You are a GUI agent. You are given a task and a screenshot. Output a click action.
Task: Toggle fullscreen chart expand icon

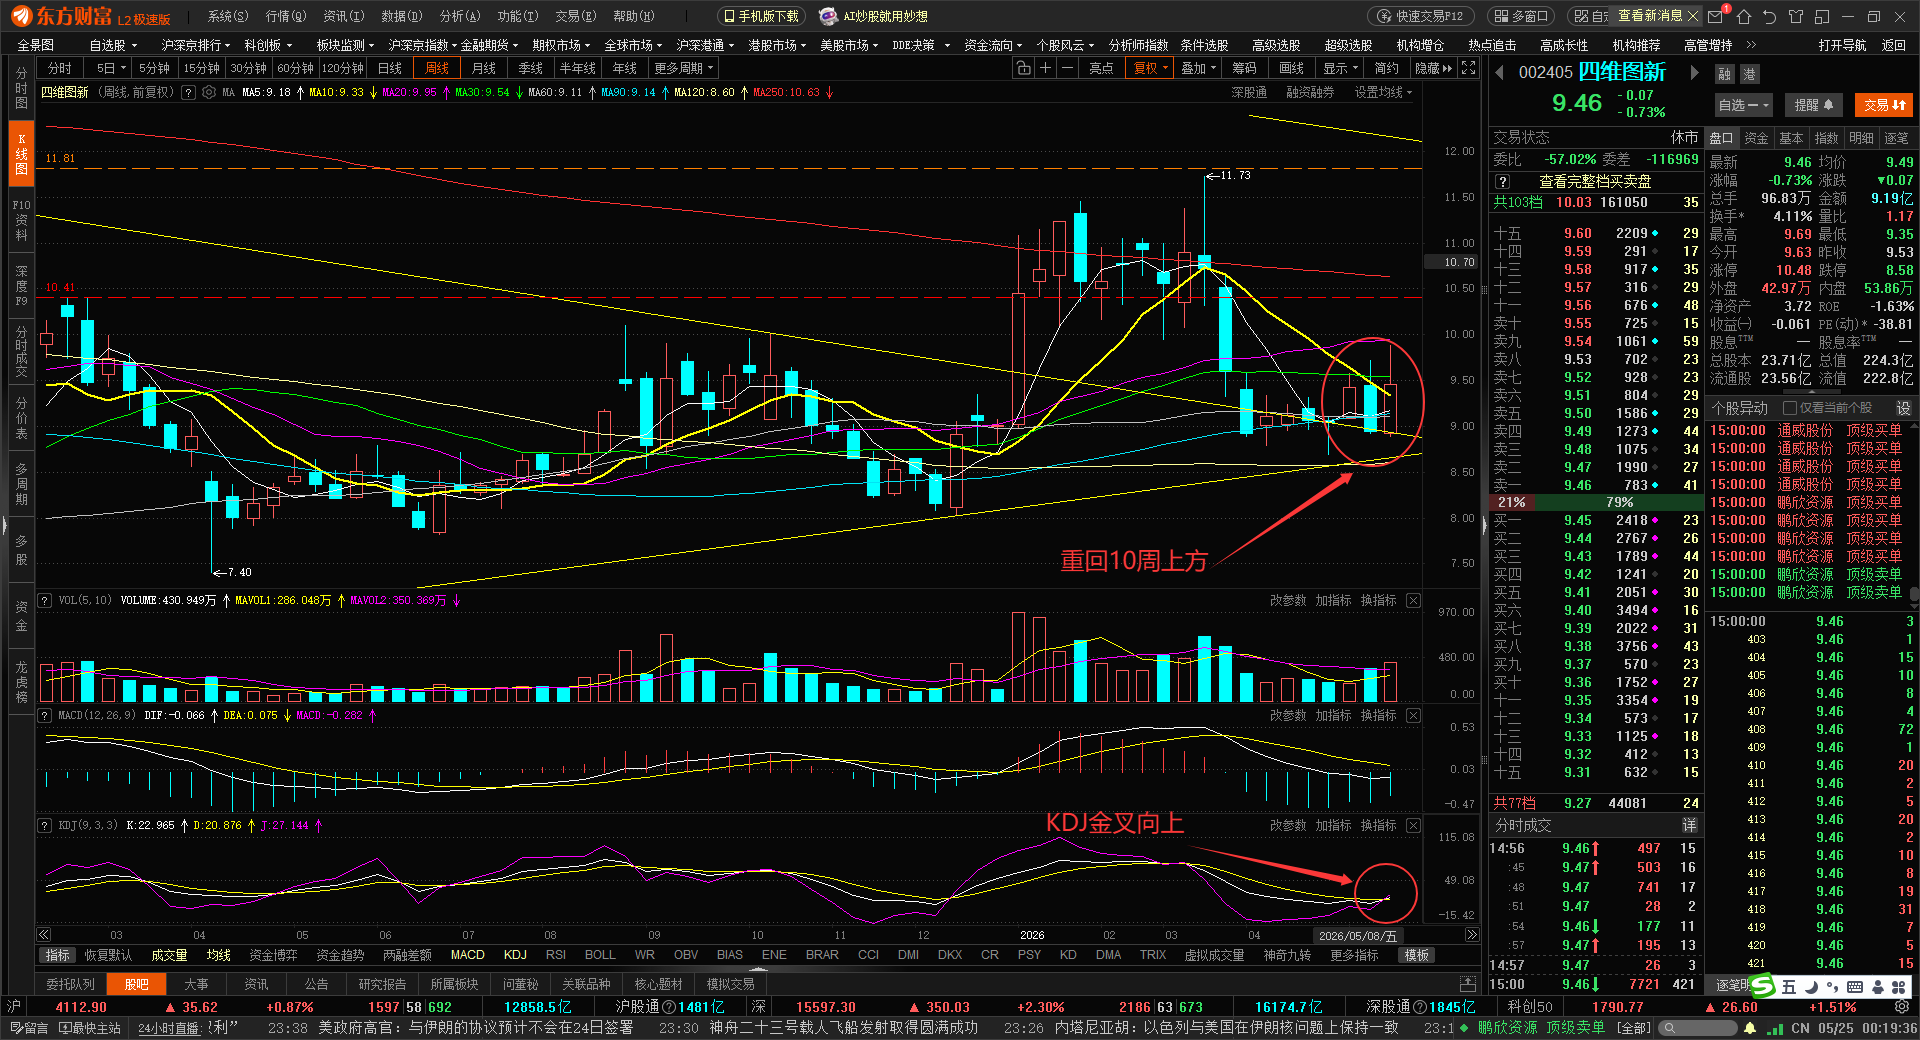coord(1468,68)
